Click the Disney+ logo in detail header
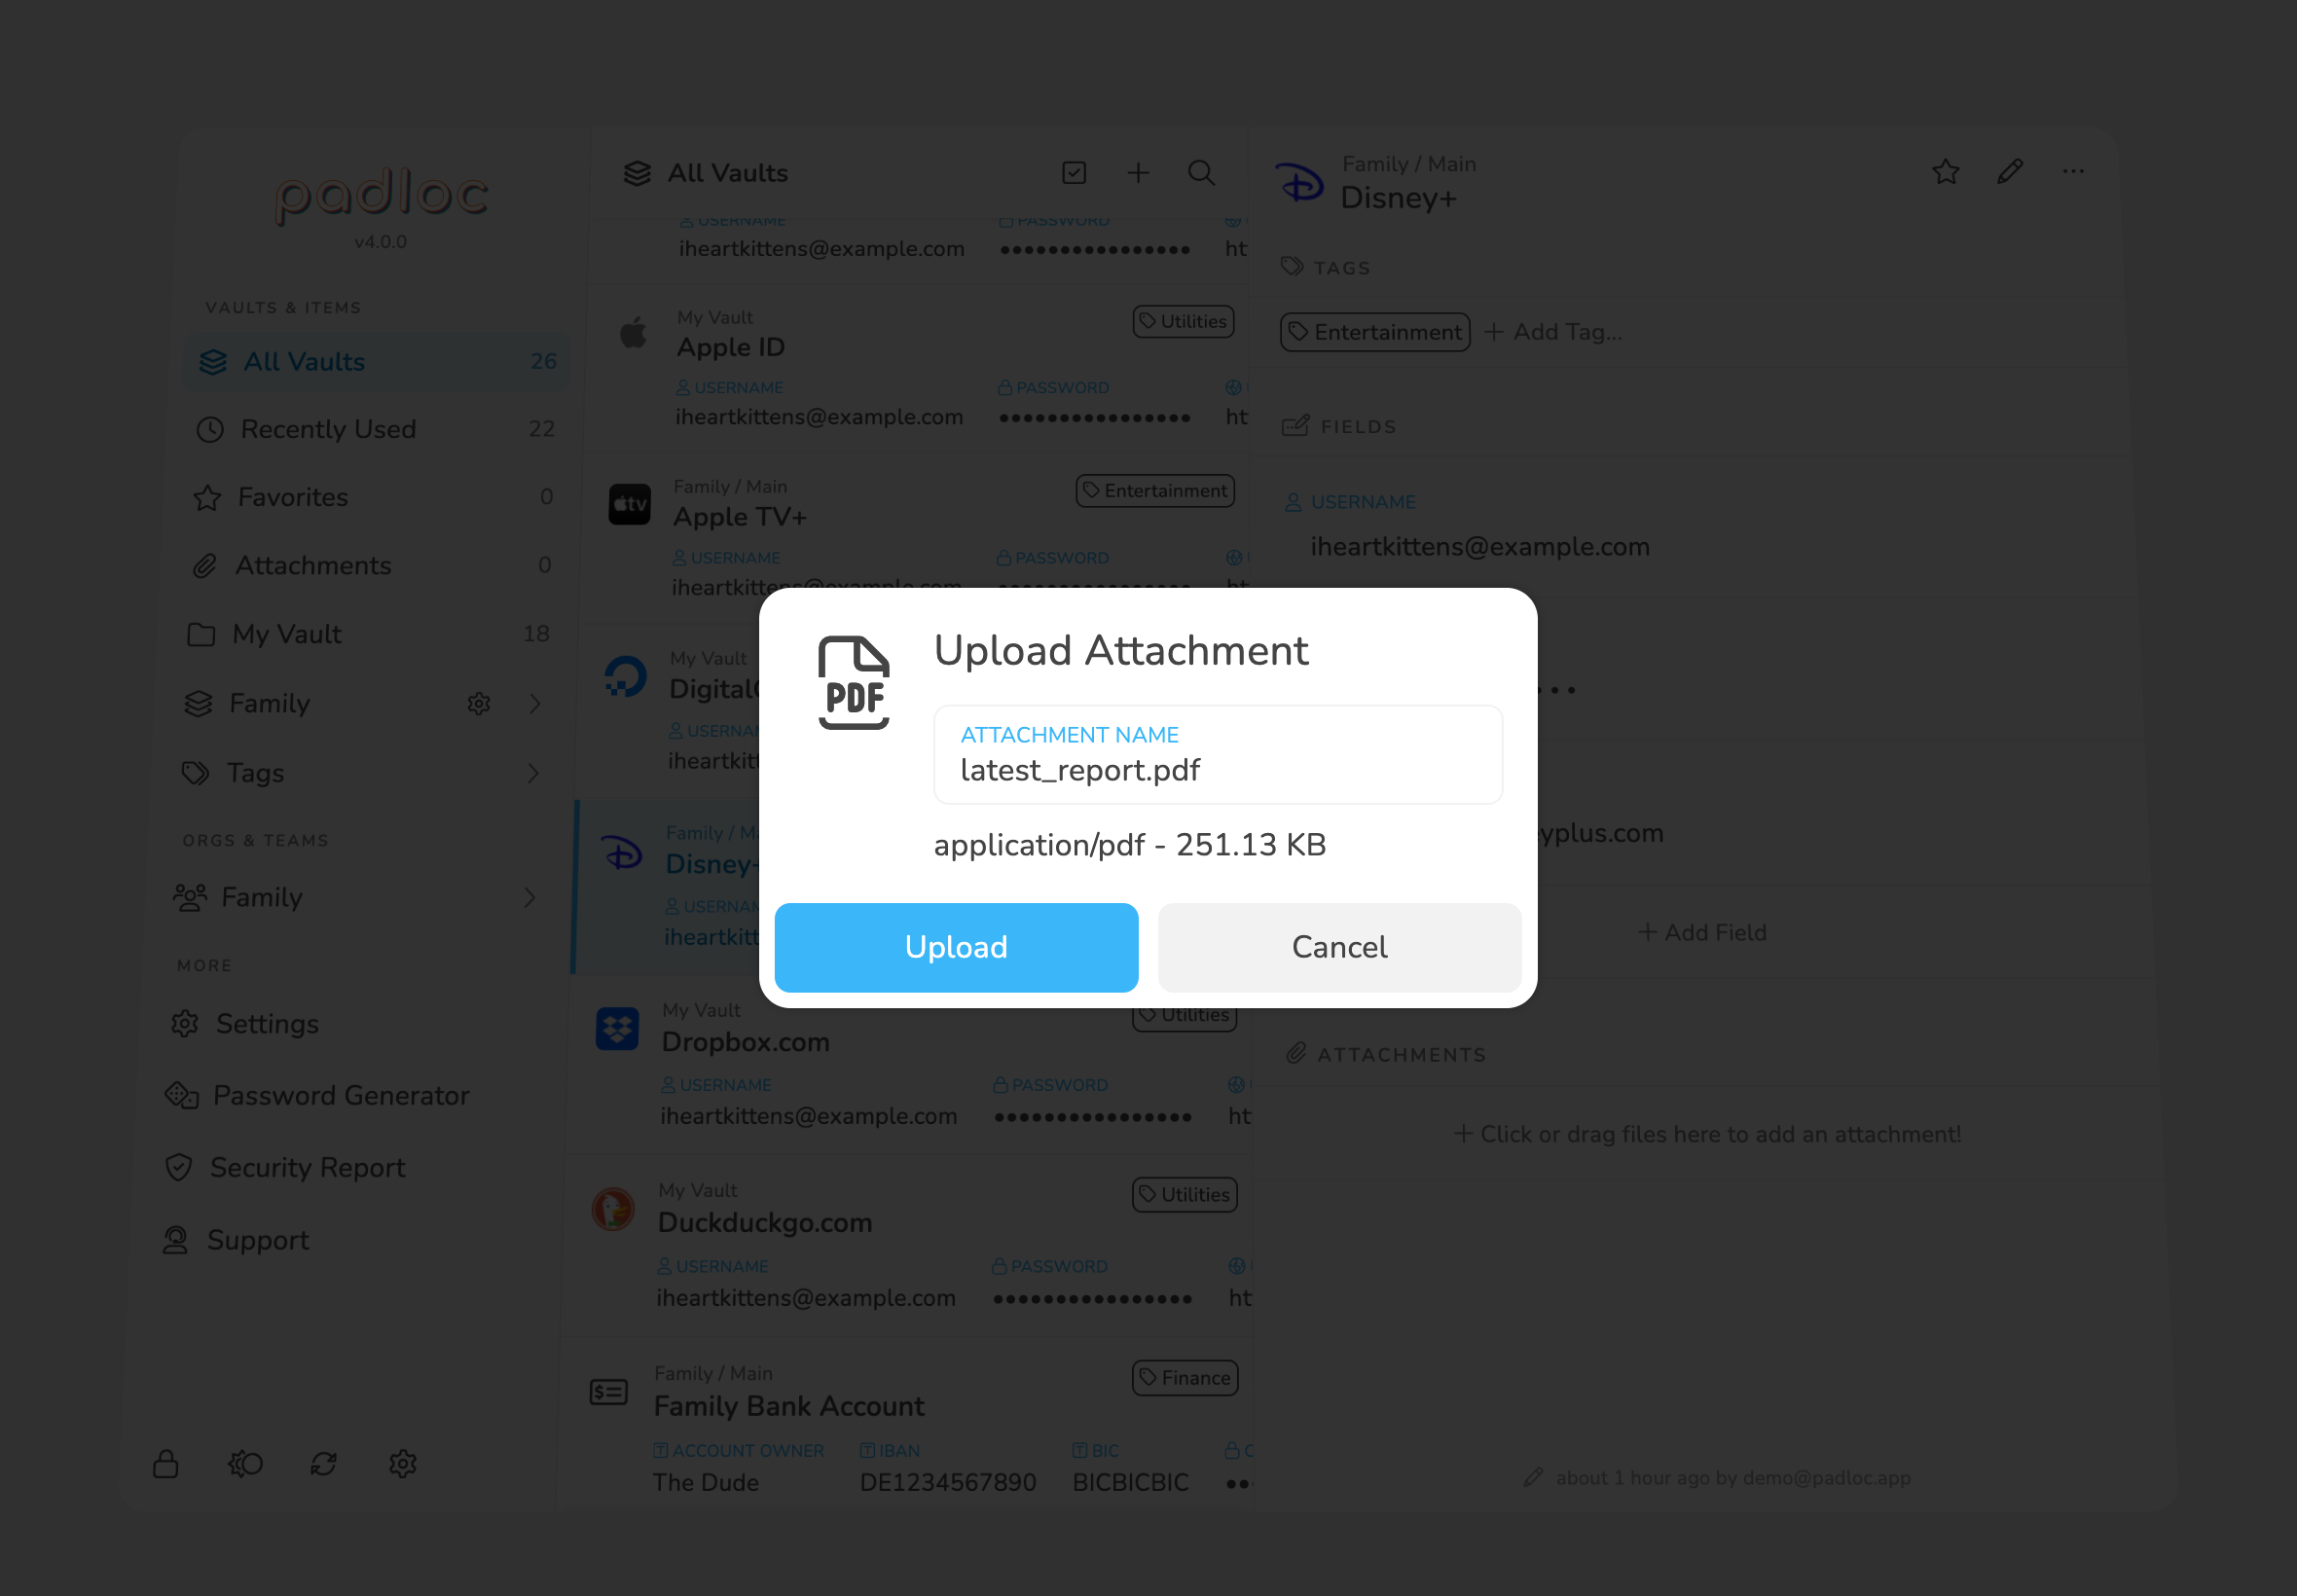2297x1596 pixels. tap(1300, 183)
